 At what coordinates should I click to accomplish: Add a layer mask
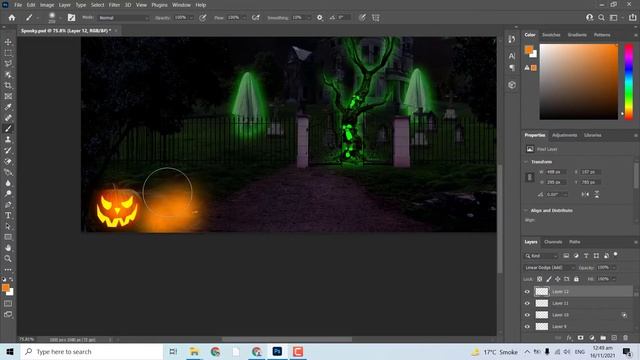pyautogui.click(x=580, y=338)
